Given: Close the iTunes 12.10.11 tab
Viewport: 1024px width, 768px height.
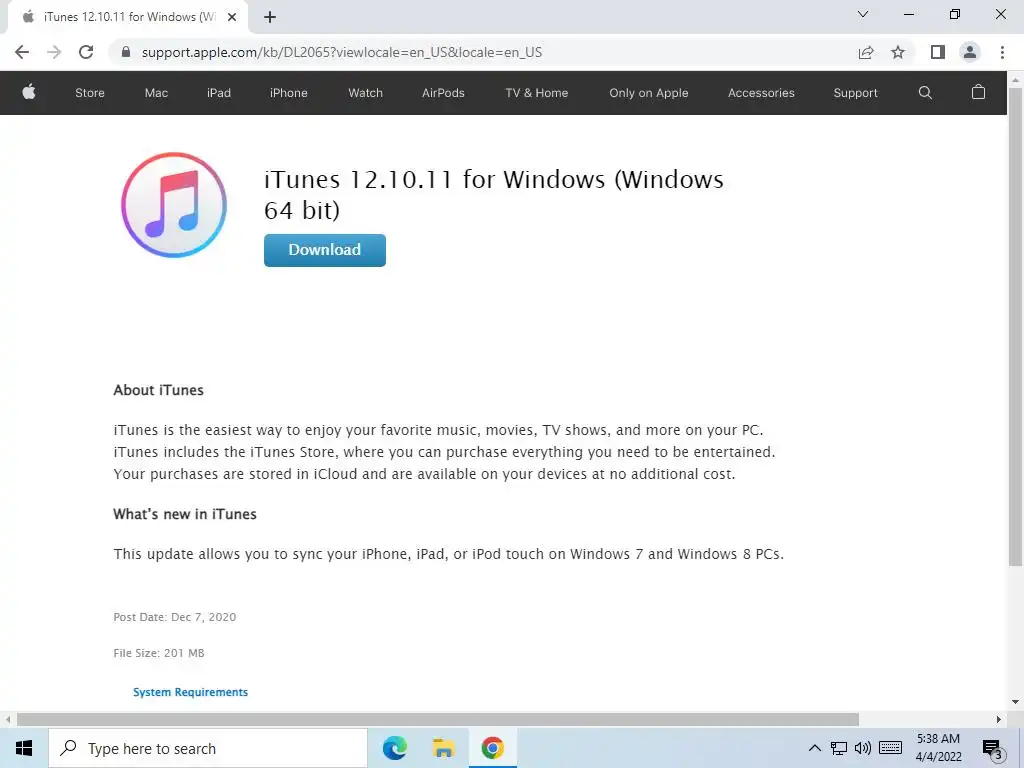Looking at the screenshot, I should [x=232, y=17].
